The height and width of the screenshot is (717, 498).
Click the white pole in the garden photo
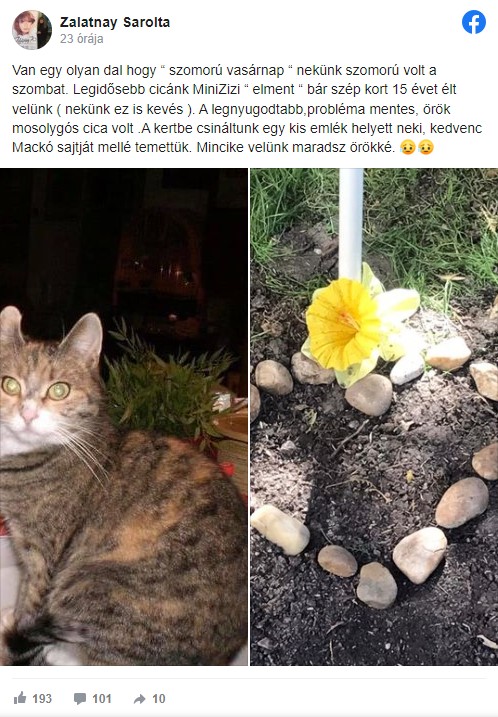pyautogui.click(x=351, y=224)
